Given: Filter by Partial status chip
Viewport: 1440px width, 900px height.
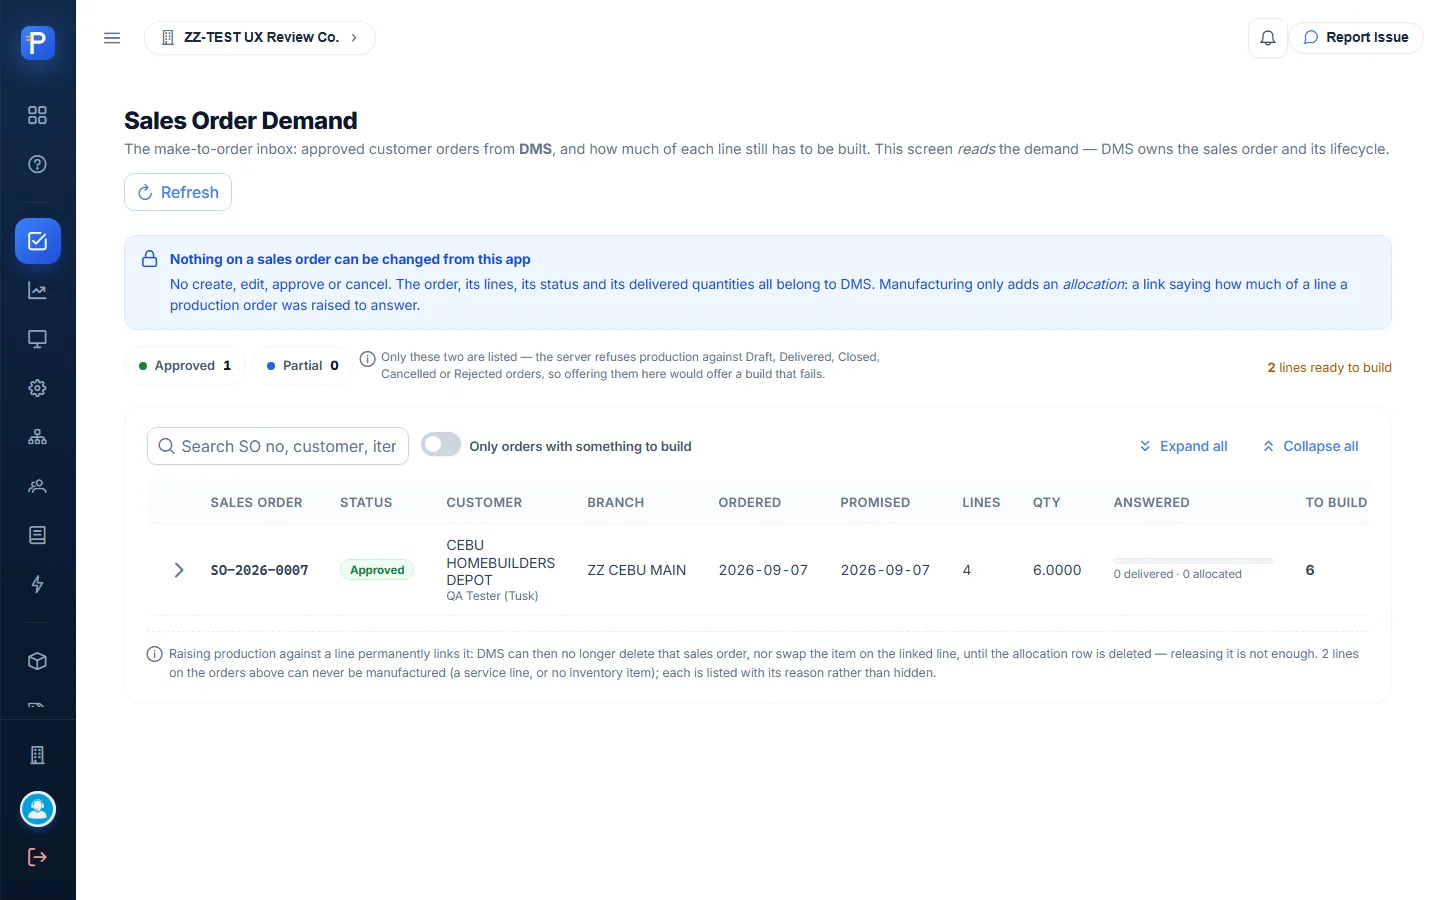Looking at the screenshot, I should pos(303,366).
